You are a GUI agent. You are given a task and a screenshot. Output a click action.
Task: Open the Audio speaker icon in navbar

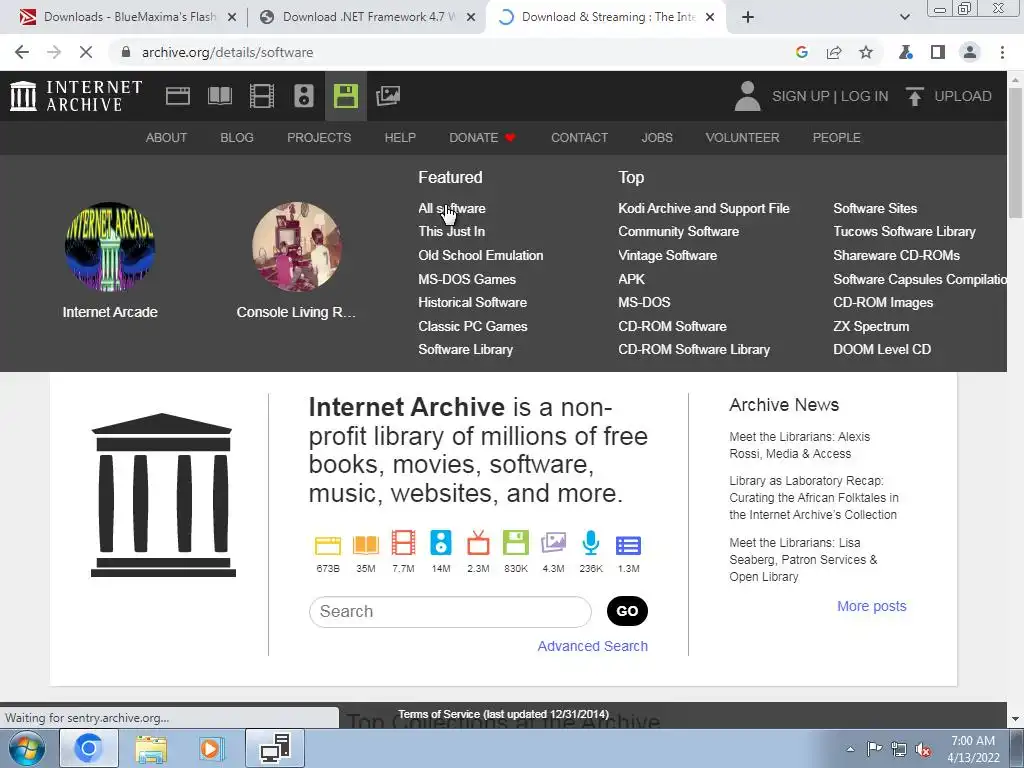(x=304, y=96)
